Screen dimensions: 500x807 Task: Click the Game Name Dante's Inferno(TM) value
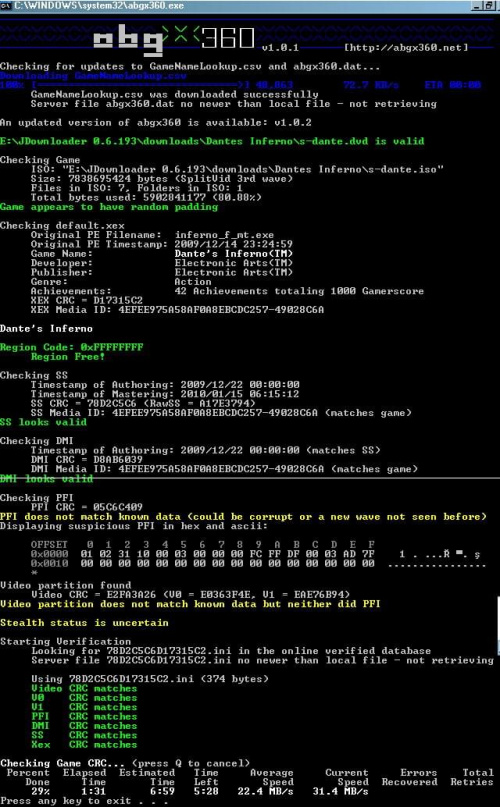(233, 253)
